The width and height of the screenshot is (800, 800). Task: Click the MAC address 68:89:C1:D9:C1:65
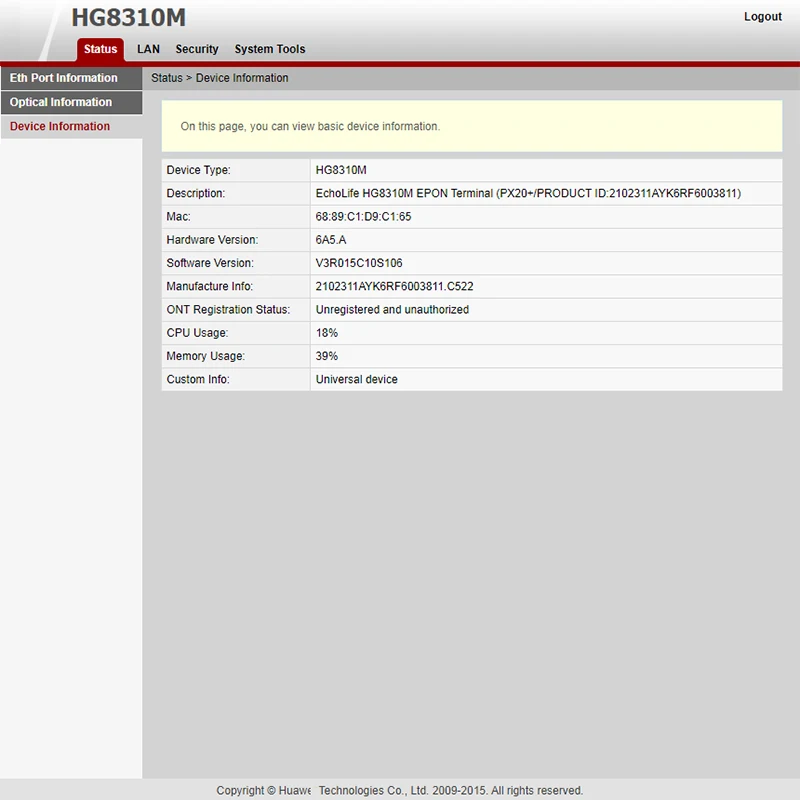[363, 217]
